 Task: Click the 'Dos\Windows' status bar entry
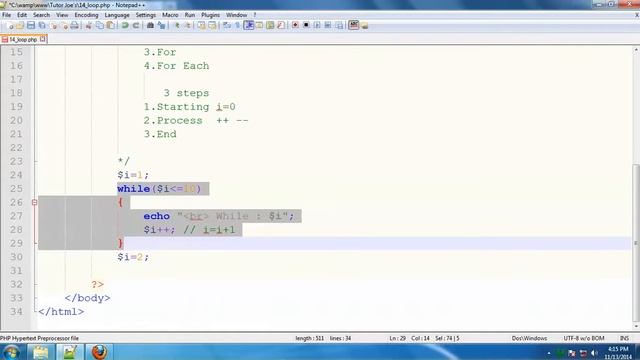click(x=529, y=338)
